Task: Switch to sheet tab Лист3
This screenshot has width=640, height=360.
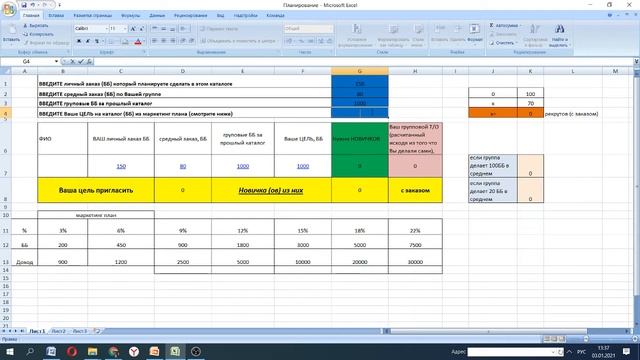Action: (80, 331)
